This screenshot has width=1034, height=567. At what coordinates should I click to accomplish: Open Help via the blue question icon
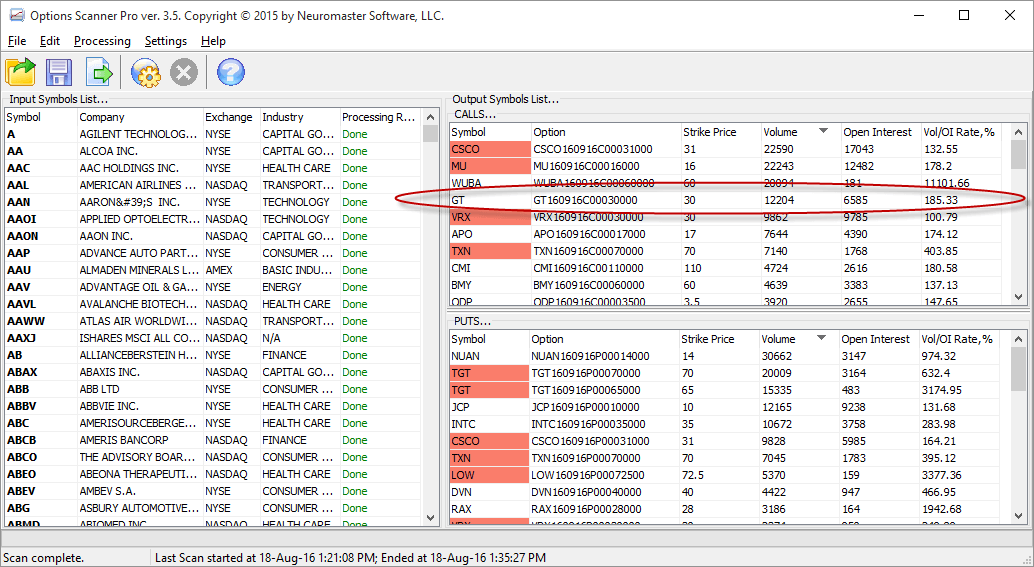(231, 72)
